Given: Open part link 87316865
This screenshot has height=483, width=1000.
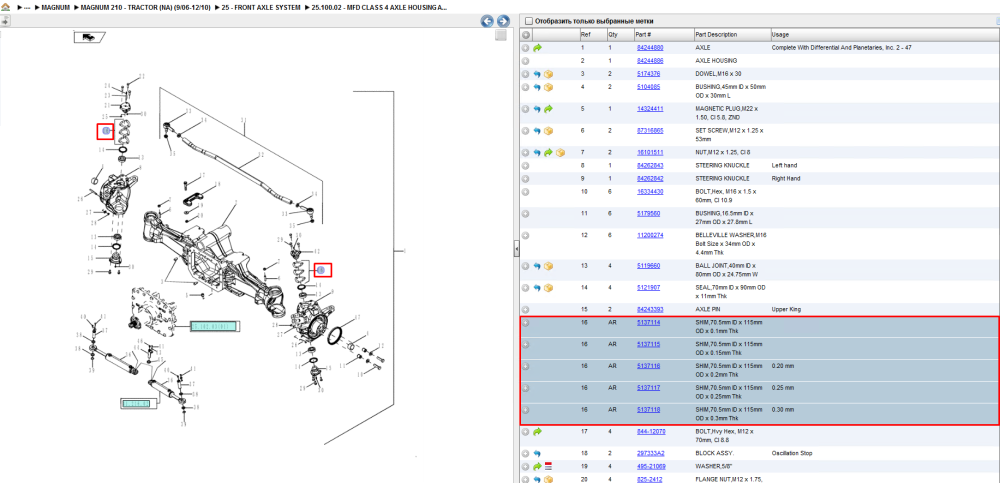Looking at the screenshot, I should (x=650, y=131).
